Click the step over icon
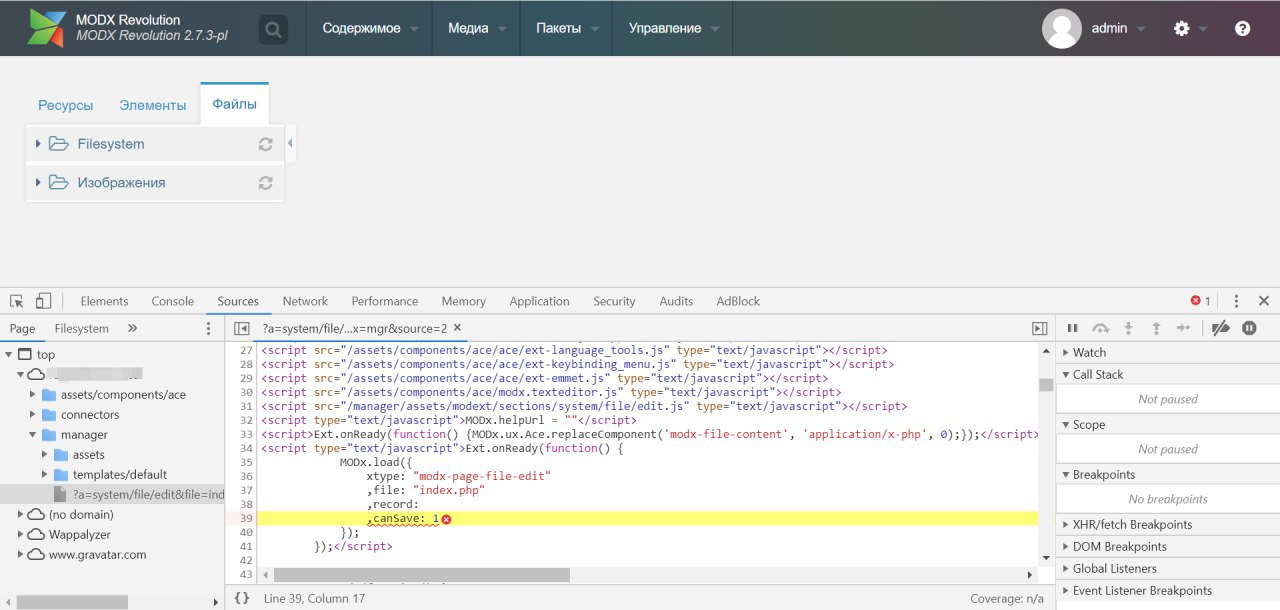The image size is (1280, 610). tap(1101, 328)
